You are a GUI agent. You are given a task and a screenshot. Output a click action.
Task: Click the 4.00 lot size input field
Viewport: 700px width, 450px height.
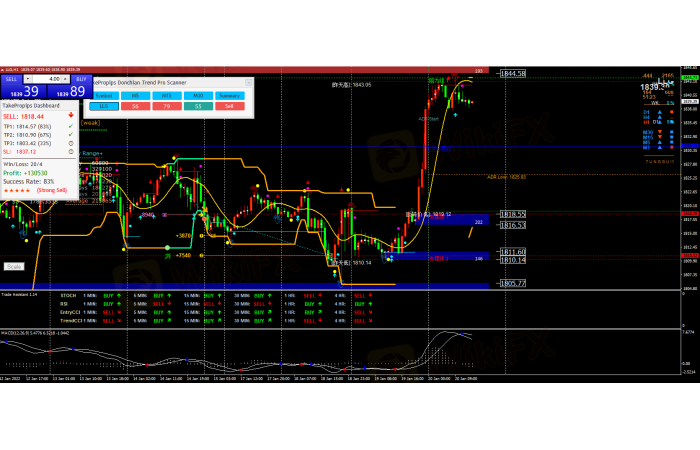click(47, 79)
